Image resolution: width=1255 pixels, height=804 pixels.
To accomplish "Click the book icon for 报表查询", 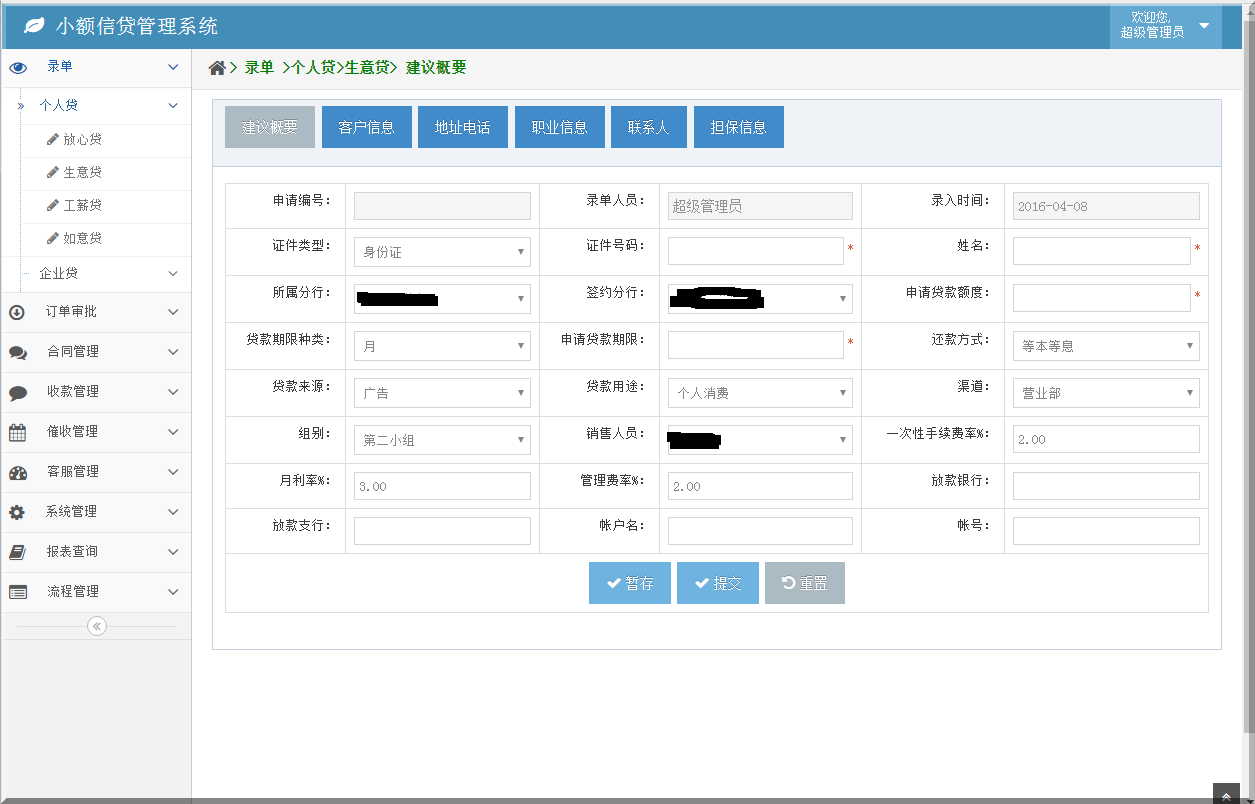I will (x=18, y=552).
